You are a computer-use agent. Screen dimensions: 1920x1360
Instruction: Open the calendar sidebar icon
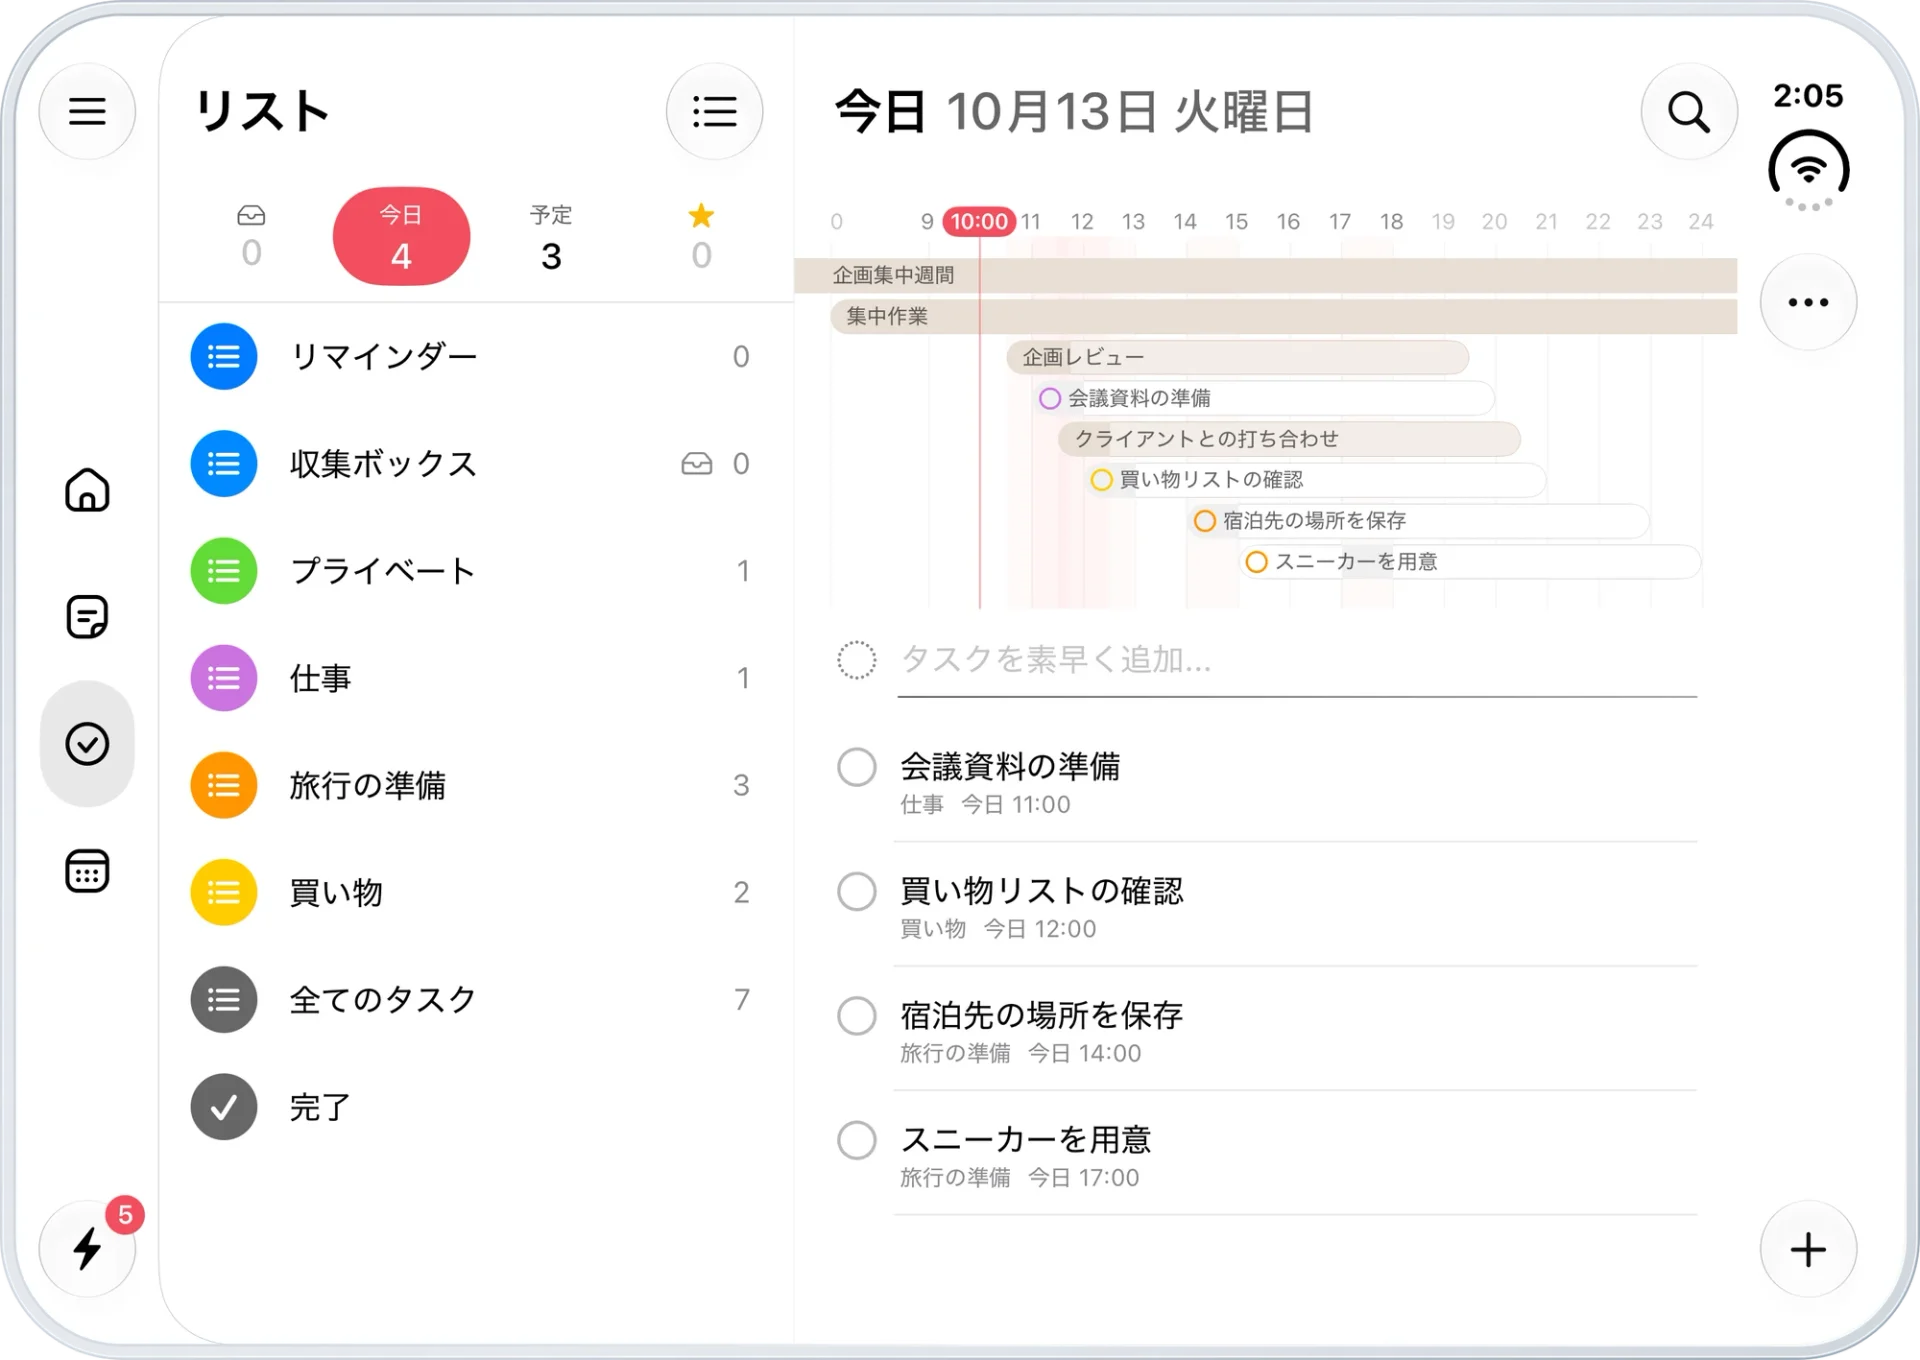point(87,871)
